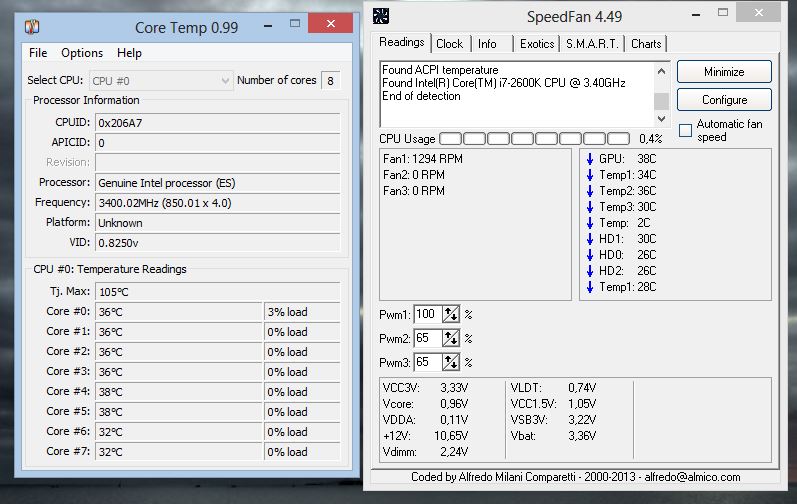Click the arrow icon next to Temp: 2C
Viewport: 797px width, 504px height.
tap(590, 223)
